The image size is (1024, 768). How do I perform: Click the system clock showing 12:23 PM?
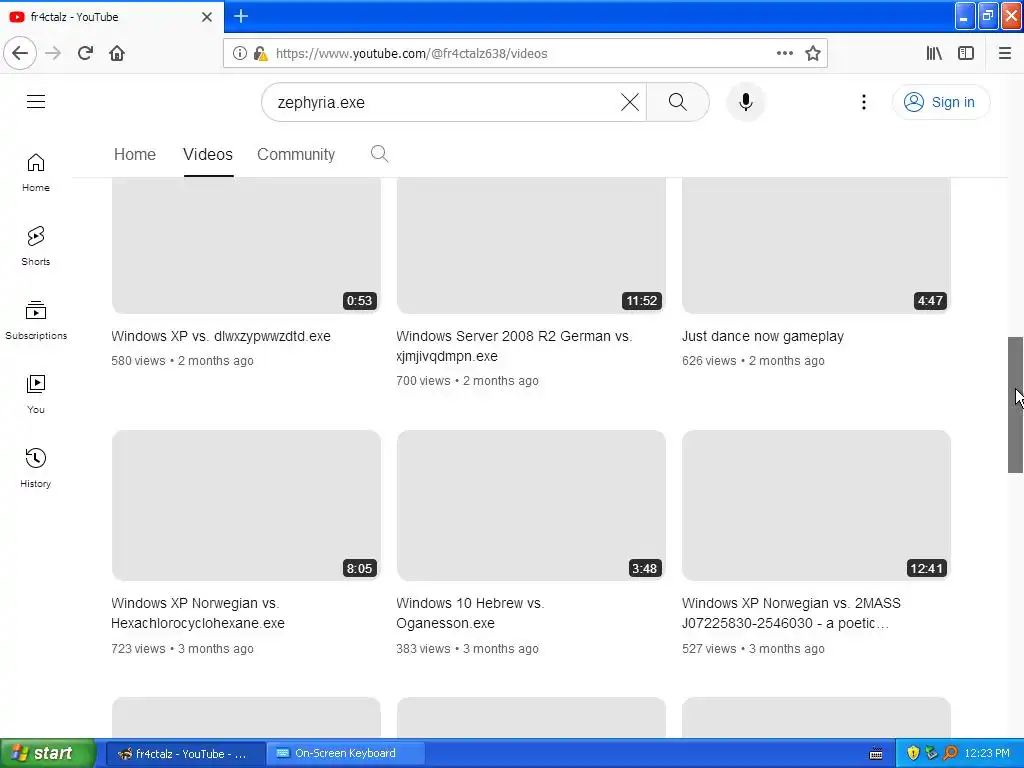(986, 754)
